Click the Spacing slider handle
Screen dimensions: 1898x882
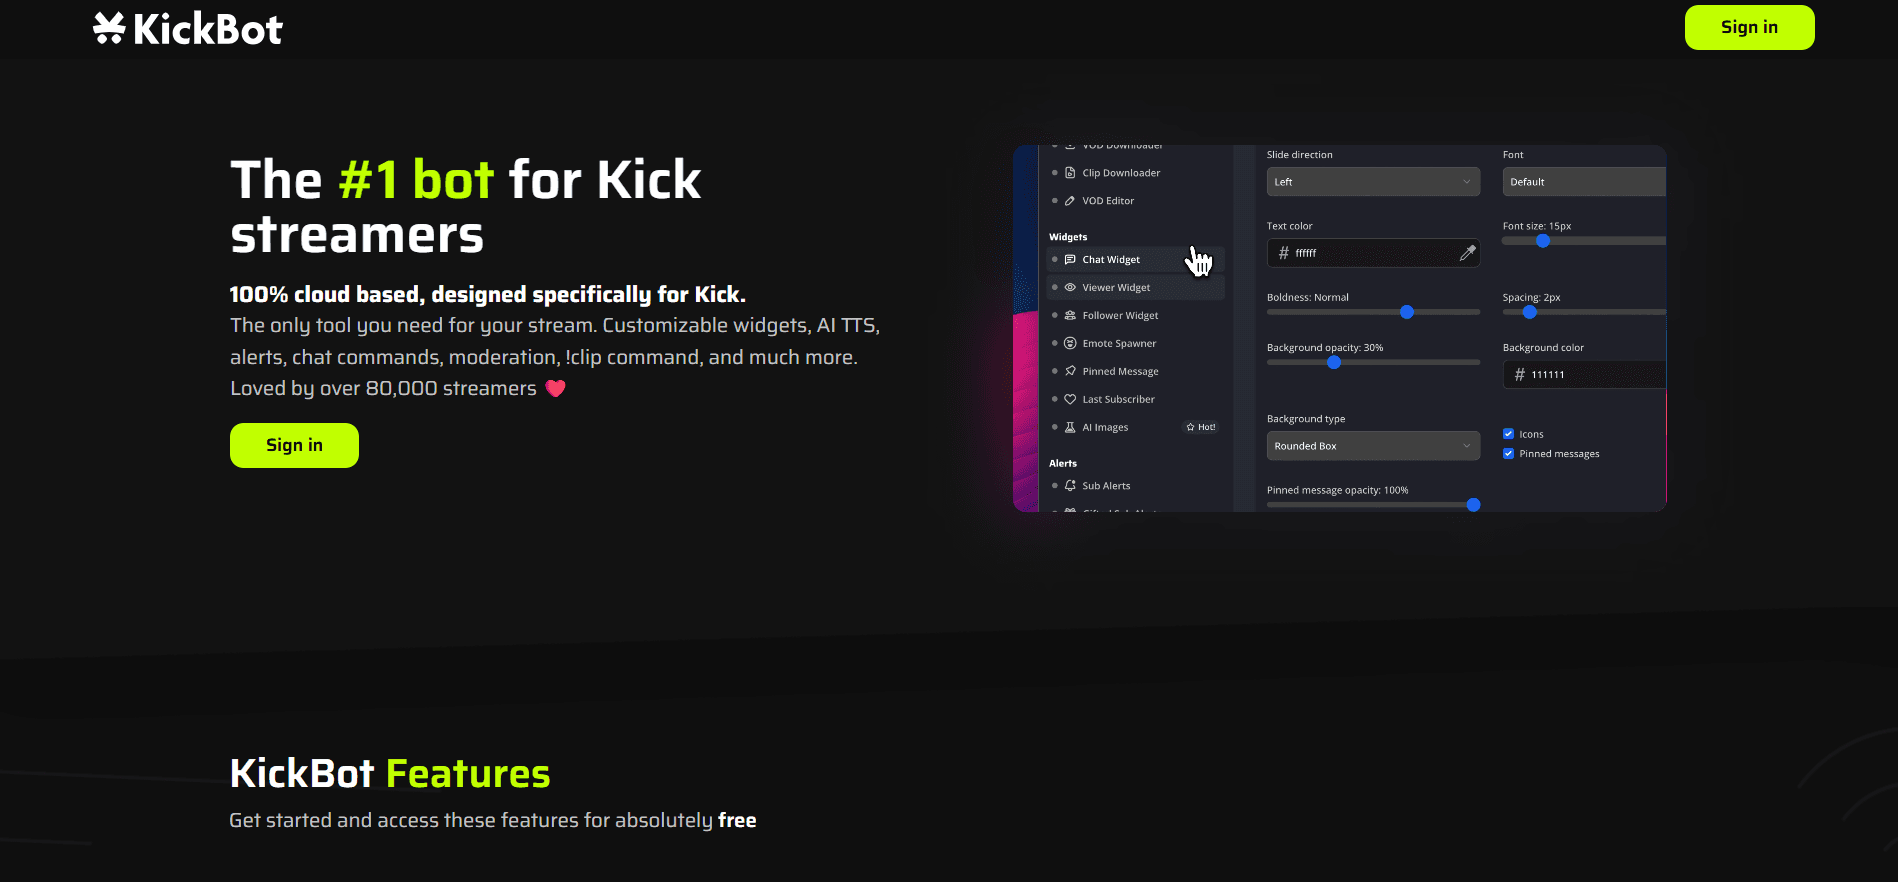click(1530, 312)
